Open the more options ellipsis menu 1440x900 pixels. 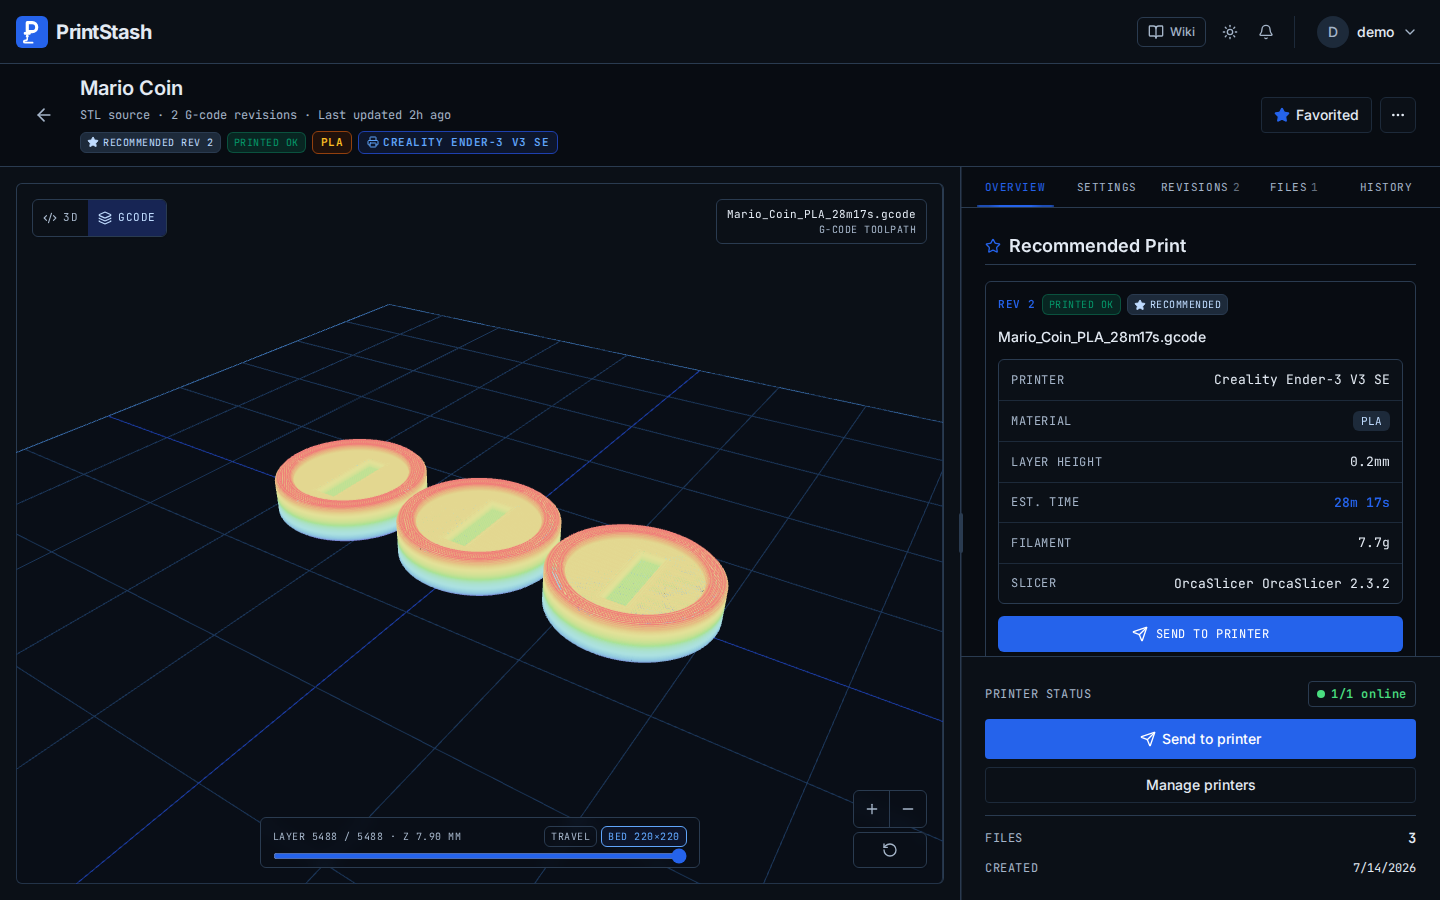pyautogui.click(x=1398, y=115)
